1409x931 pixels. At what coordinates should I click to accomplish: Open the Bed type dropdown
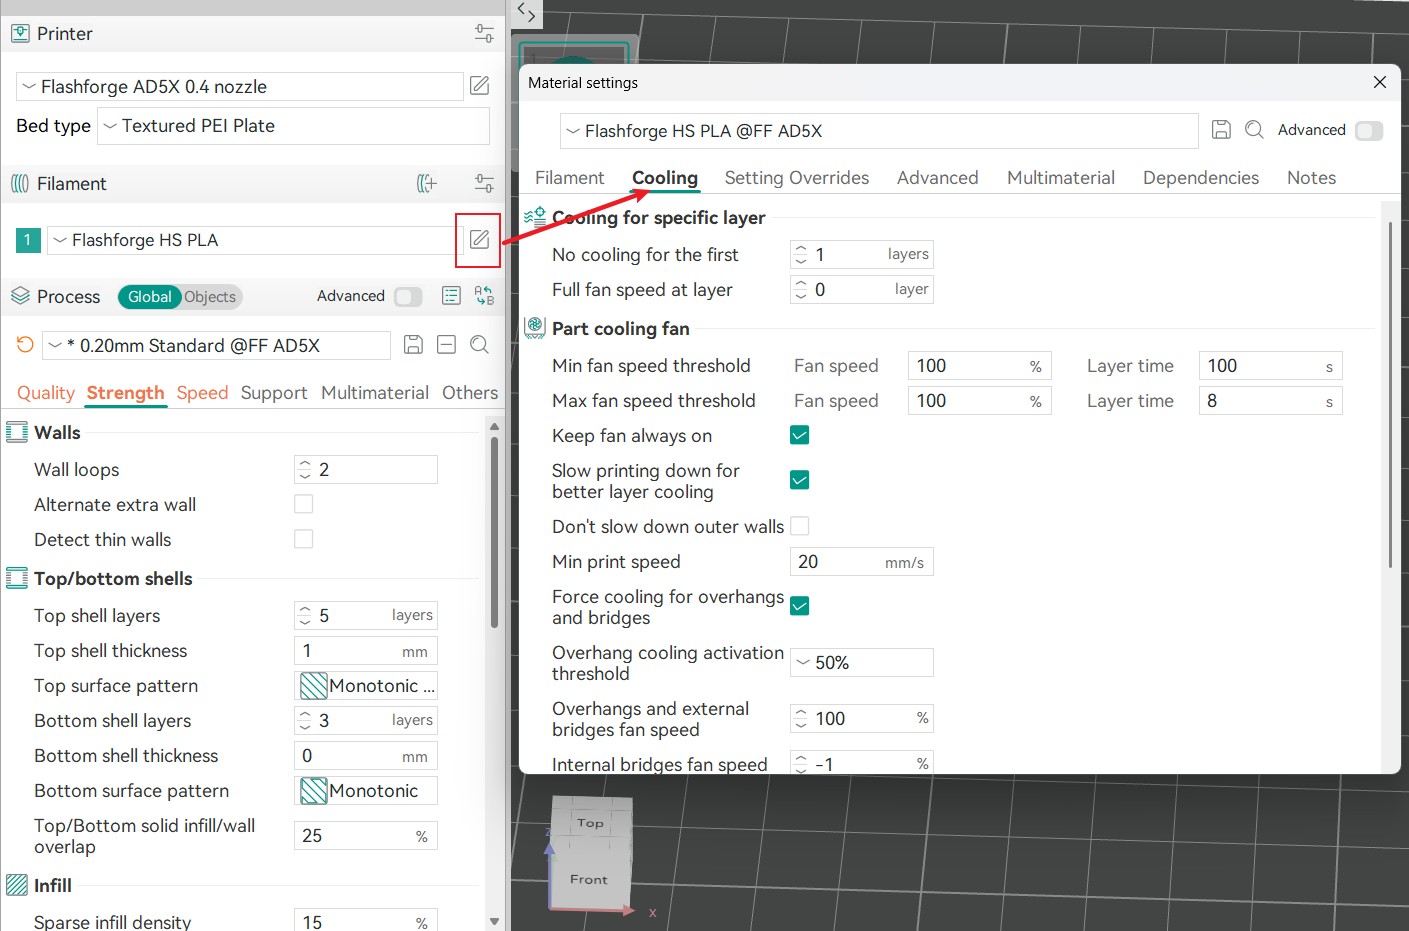[293, 126]
